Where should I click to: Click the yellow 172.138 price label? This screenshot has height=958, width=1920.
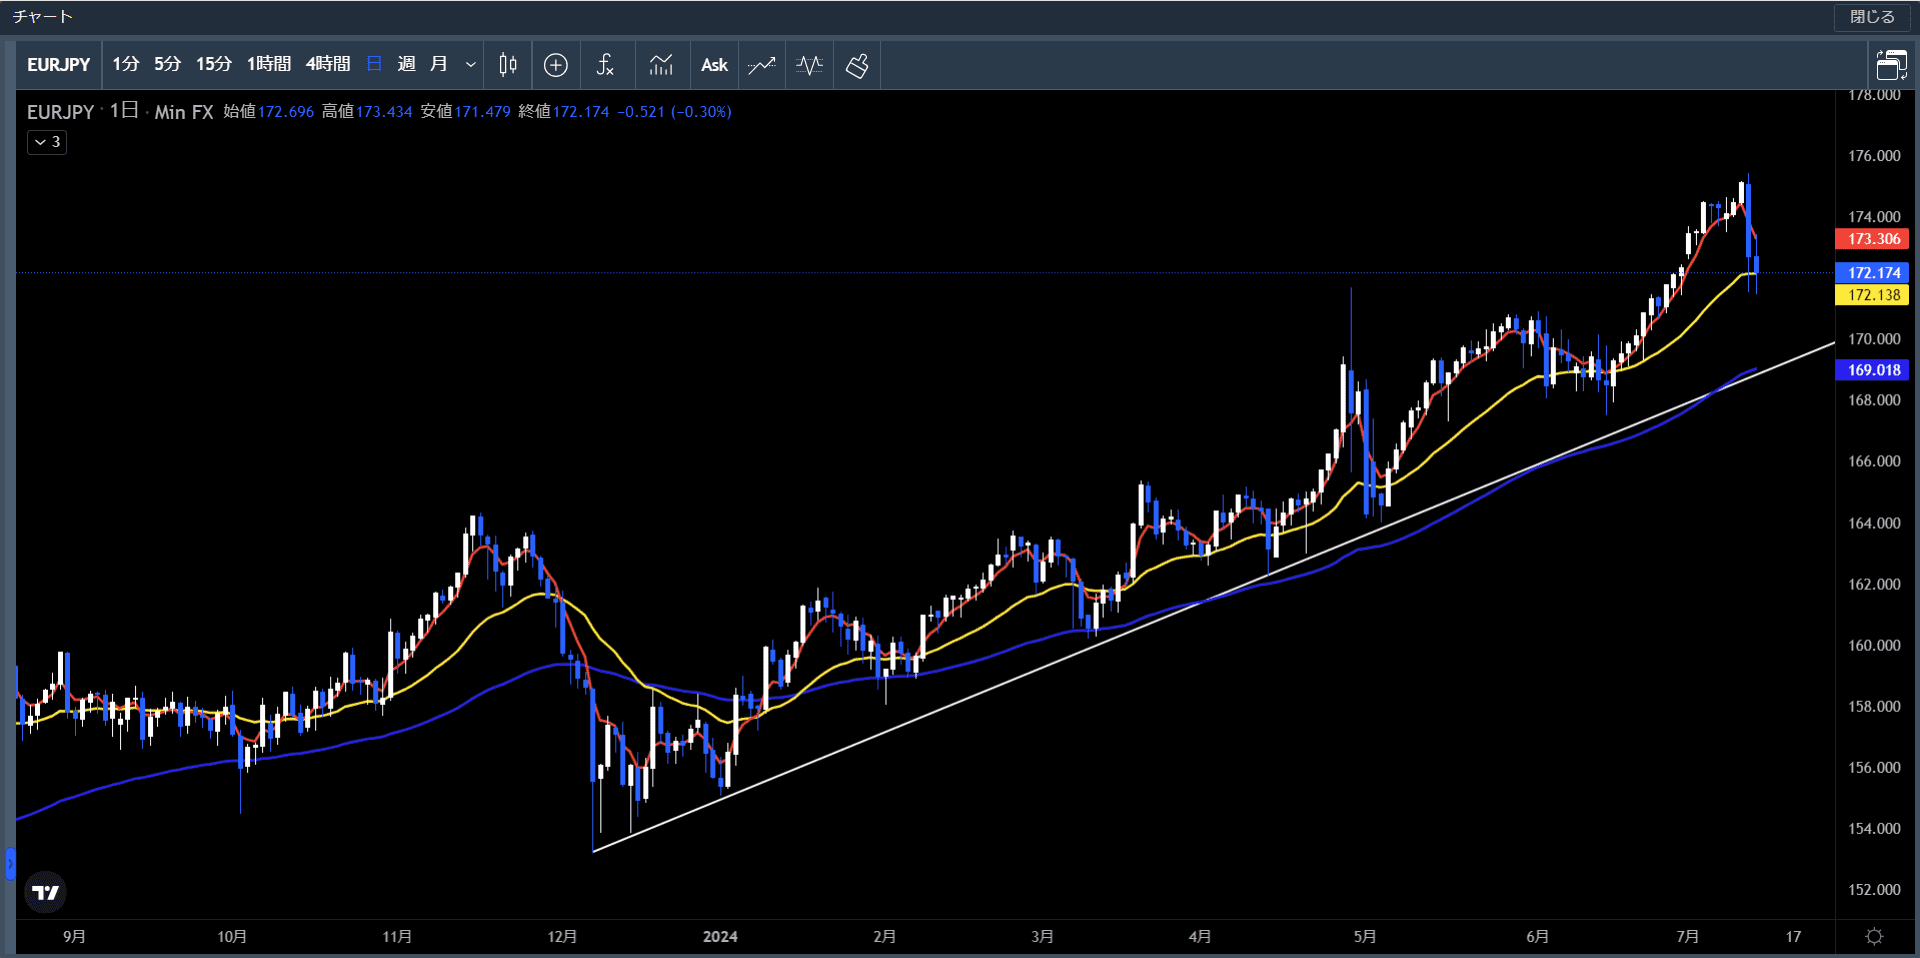point(1872,295)
